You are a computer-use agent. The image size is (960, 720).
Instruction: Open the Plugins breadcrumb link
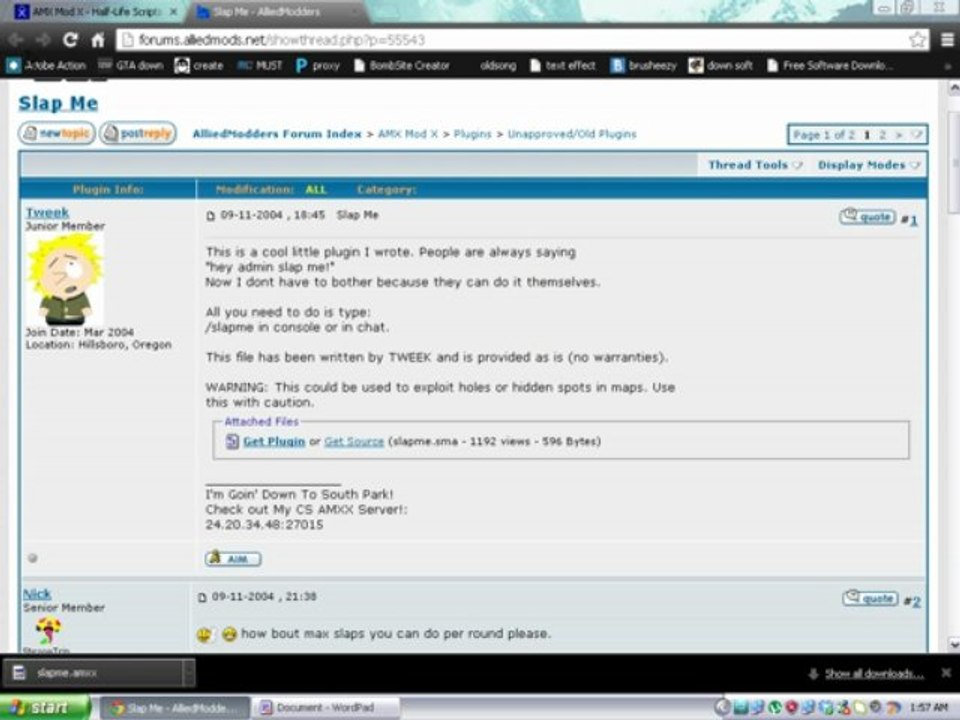point(472,134)
